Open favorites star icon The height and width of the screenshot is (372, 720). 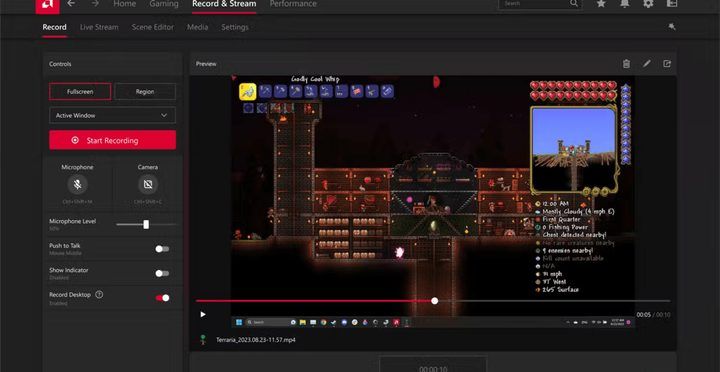click(x=601, y=4)
